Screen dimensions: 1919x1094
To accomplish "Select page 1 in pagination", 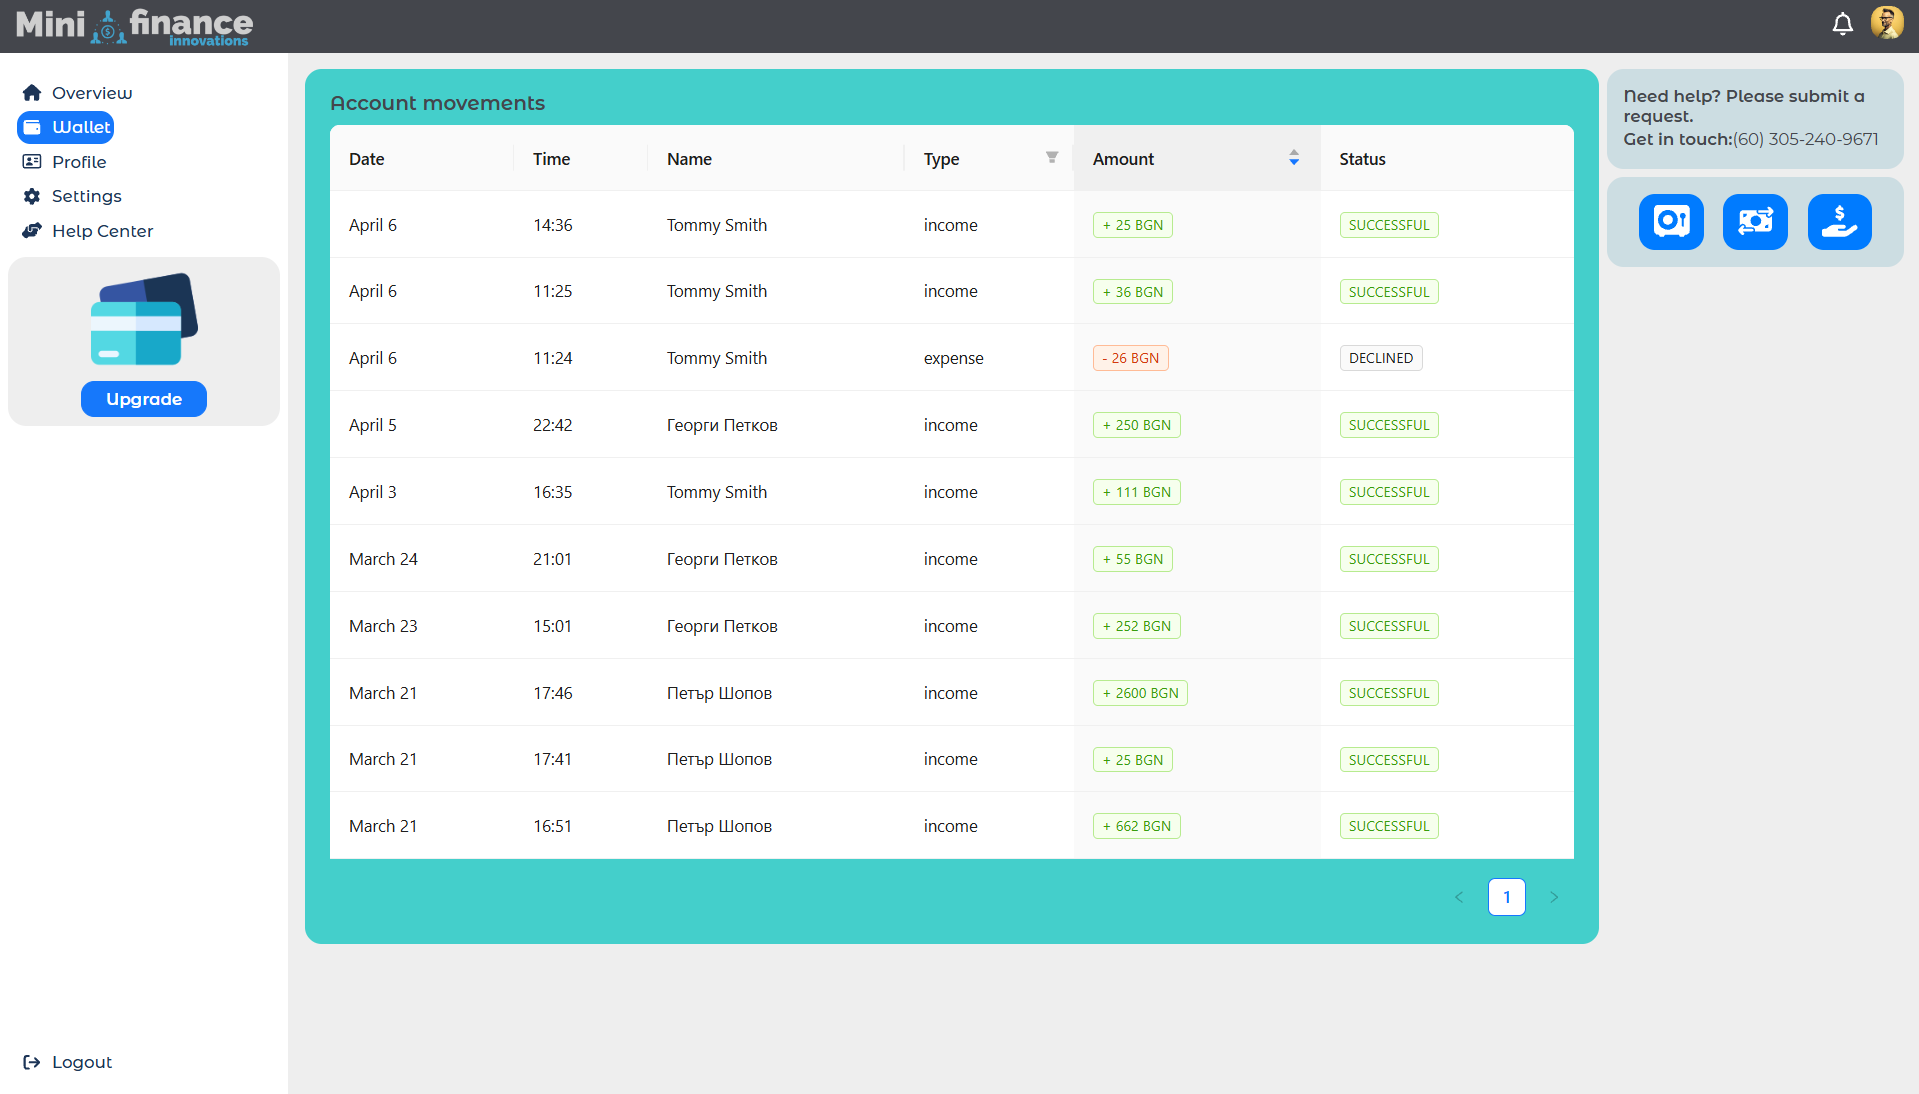I will click(x=1506, y=897).
